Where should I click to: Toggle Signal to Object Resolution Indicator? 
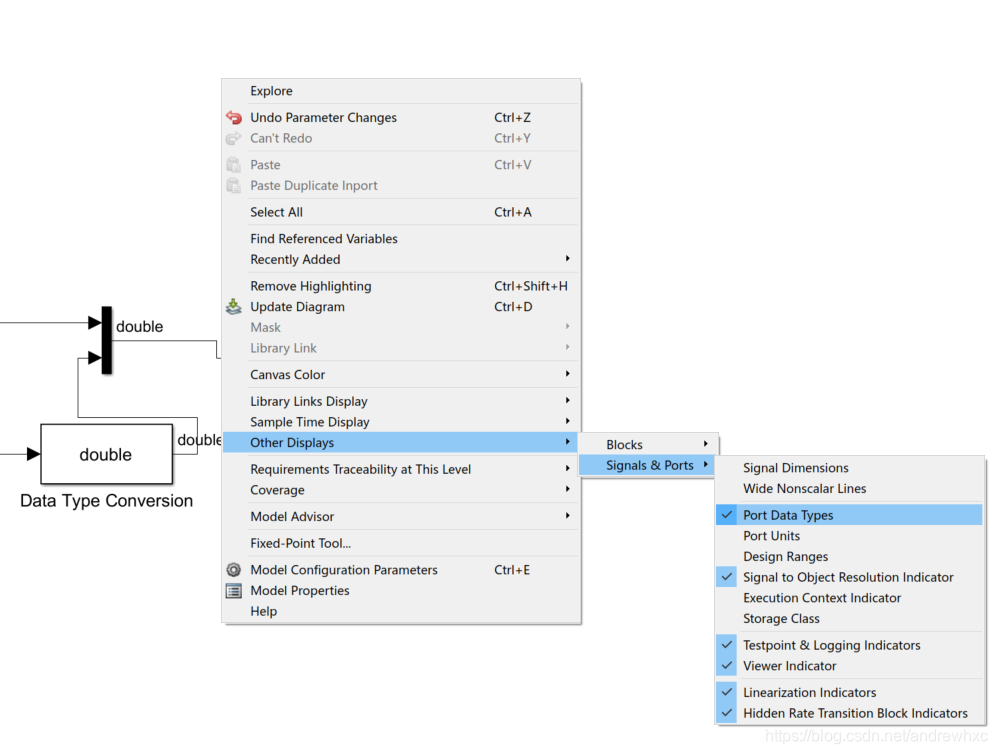849,577
